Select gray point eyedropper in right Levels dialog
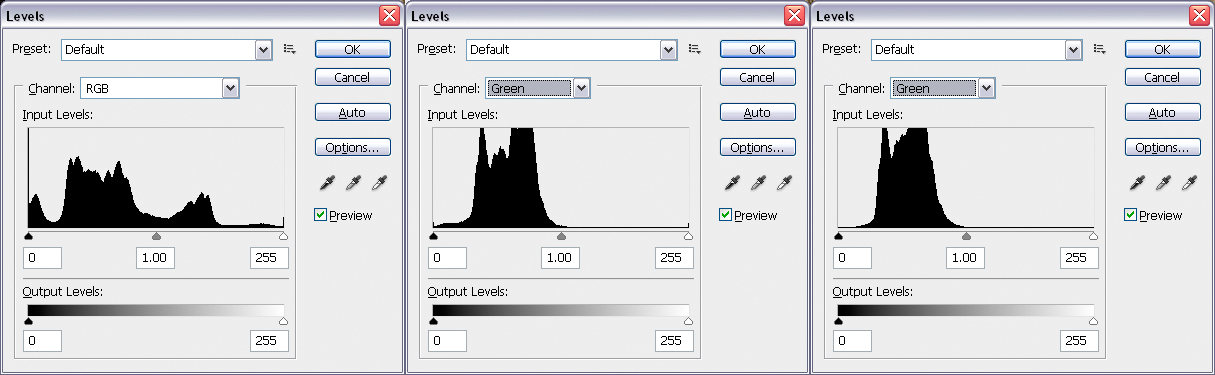This screenshot has width=1215, height=375. pyautogui.click(x=1163, y=182)
